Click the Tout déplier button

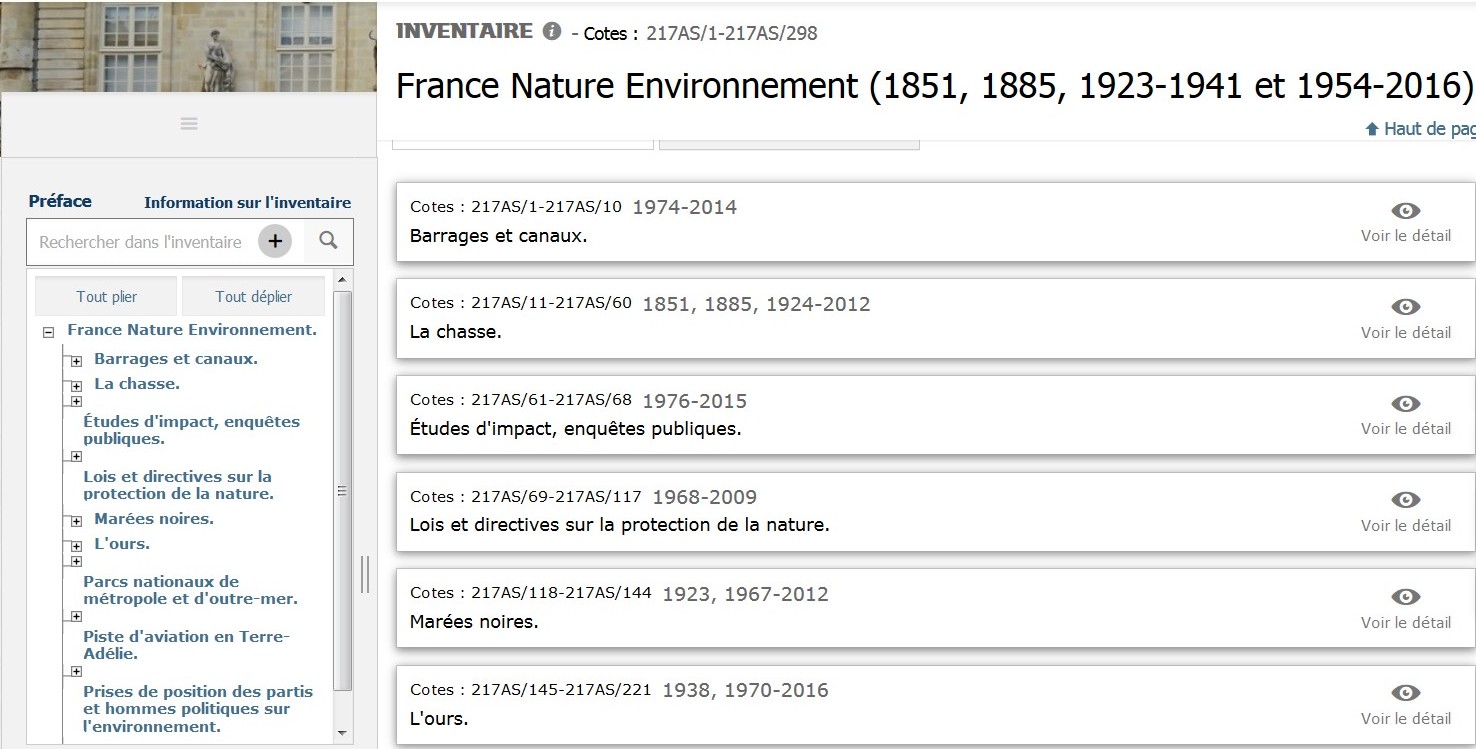(x=254, y=296)
